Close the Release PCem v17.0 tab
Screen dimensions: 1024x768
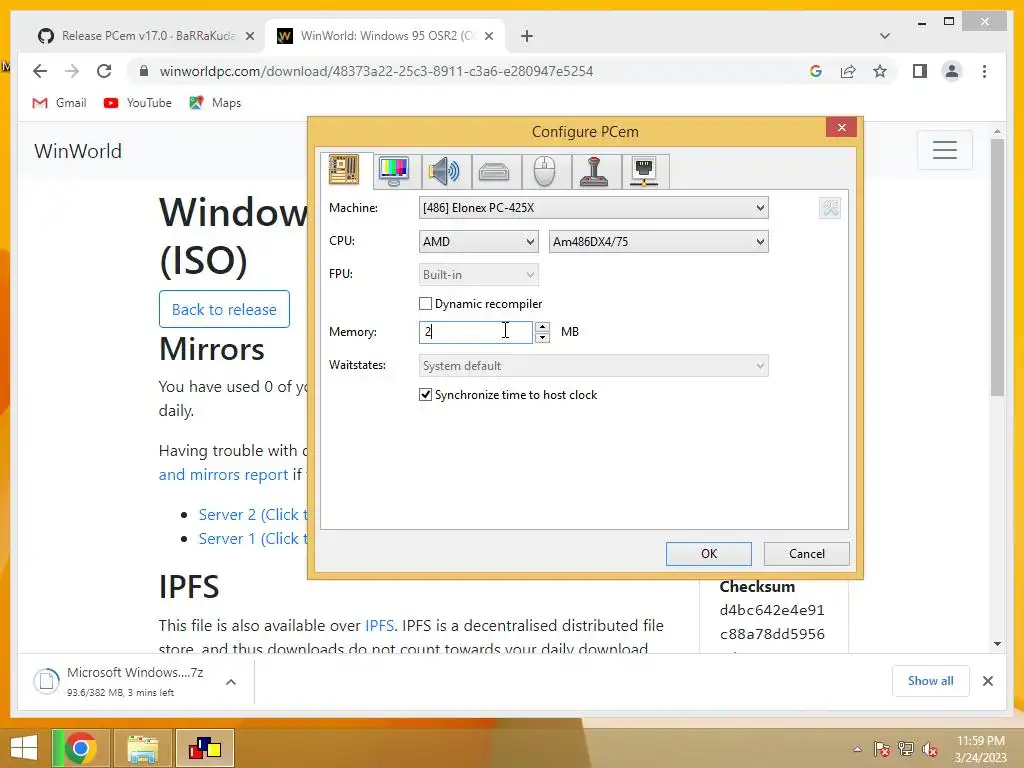click(249, 37)
